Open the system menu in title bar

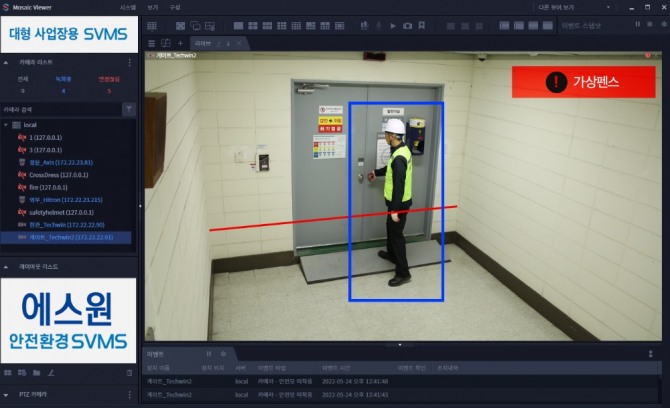(x=127, y=7)
